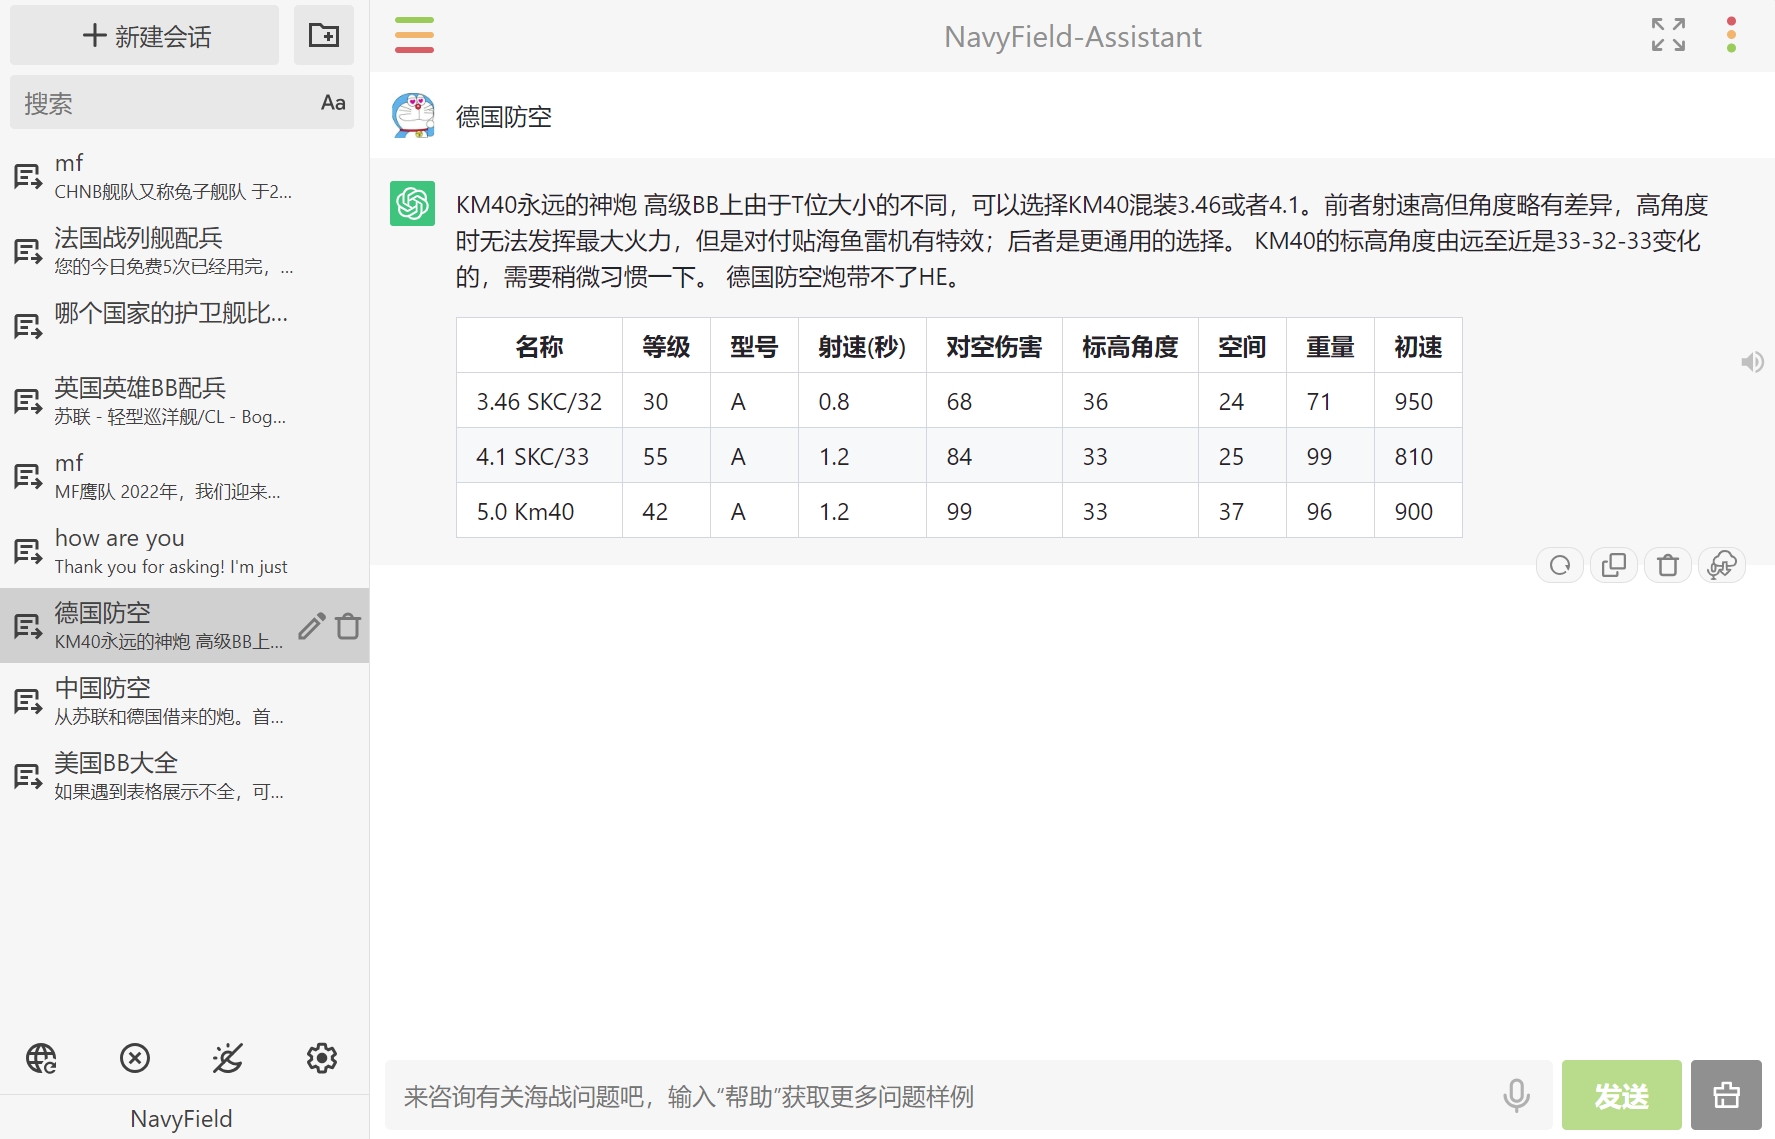This screenshot has height=1139, width=1775.
Task: Open the settings gear icon
Action: [321, 1058]
